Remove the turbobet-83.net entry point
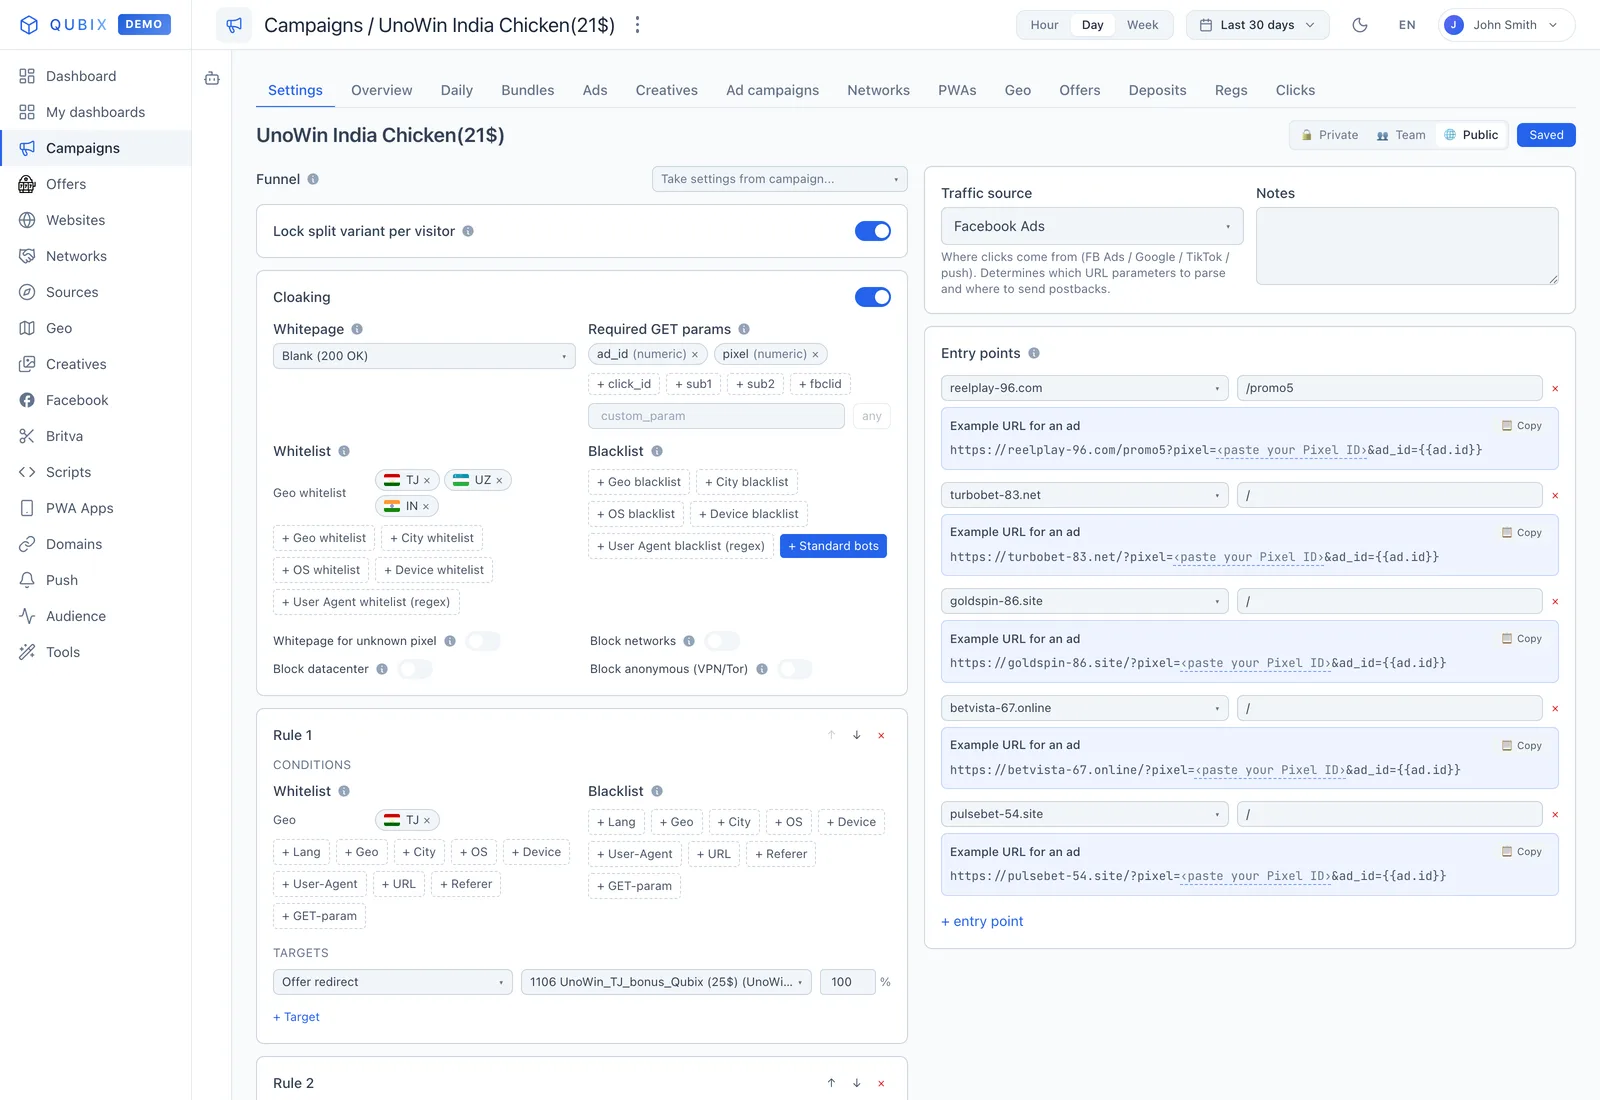The width and height of the screenshot is (1600, 1100). coord(1555,495)
